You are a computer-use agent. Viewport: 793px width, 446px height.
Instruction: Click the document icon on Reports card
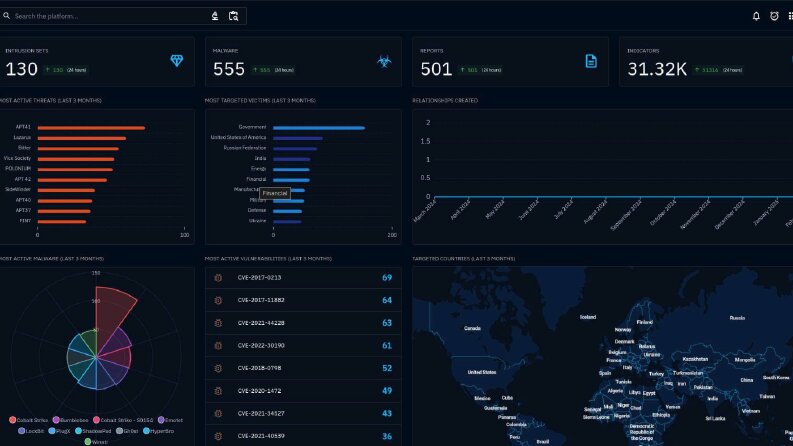click(591, 61)
